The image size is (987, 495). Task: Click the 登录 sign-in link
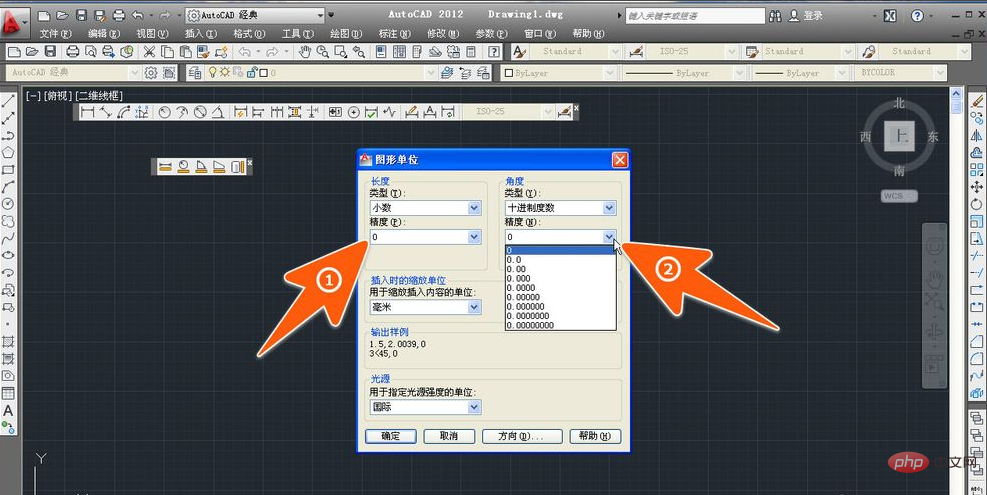[x=813, y=16]
